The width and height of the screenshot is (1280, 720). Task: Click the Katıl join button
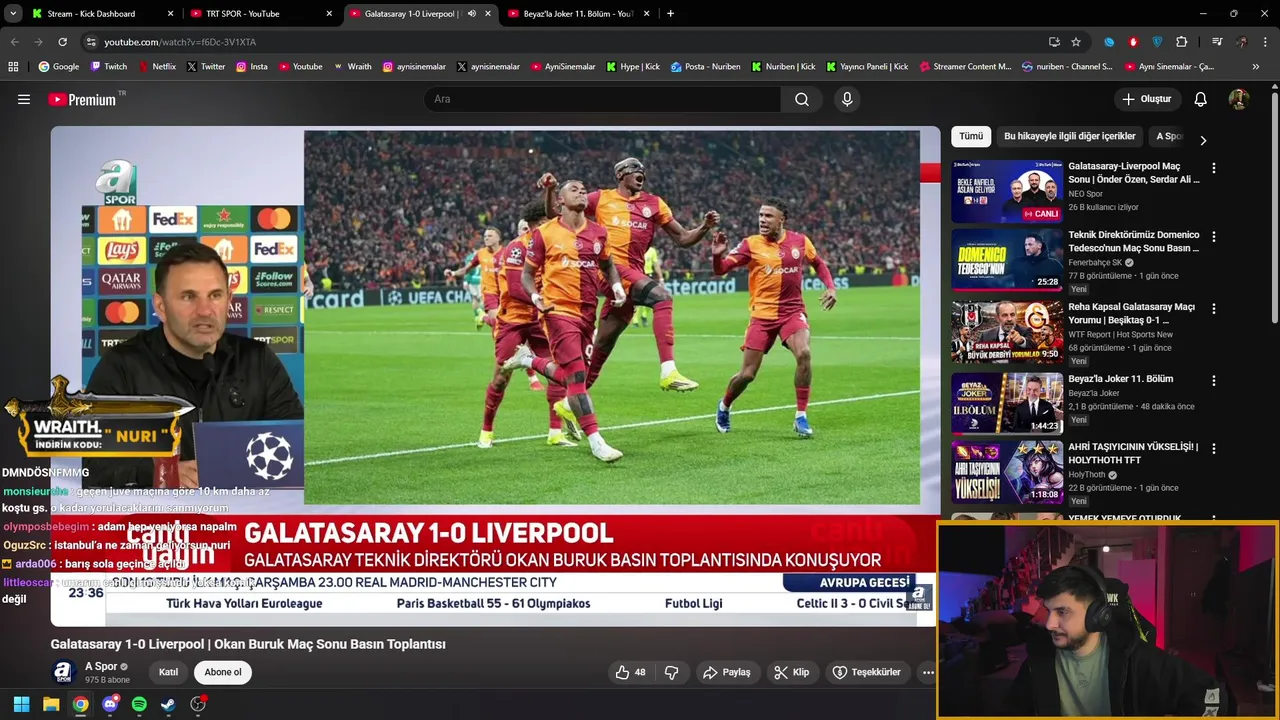(168, 672)
